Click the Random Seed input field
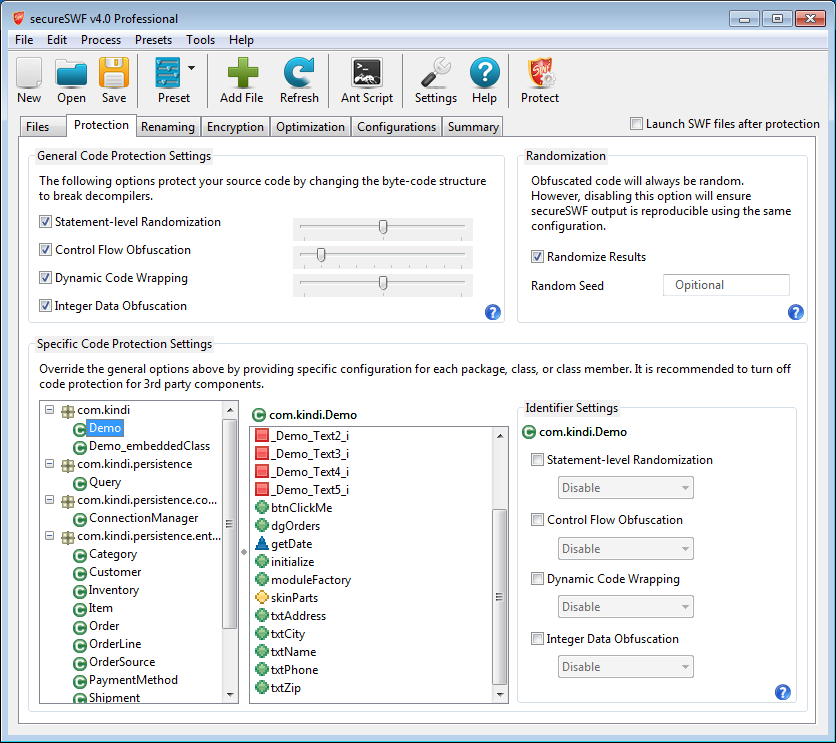The width and height of the screenshot is (836, 743). 726,285
